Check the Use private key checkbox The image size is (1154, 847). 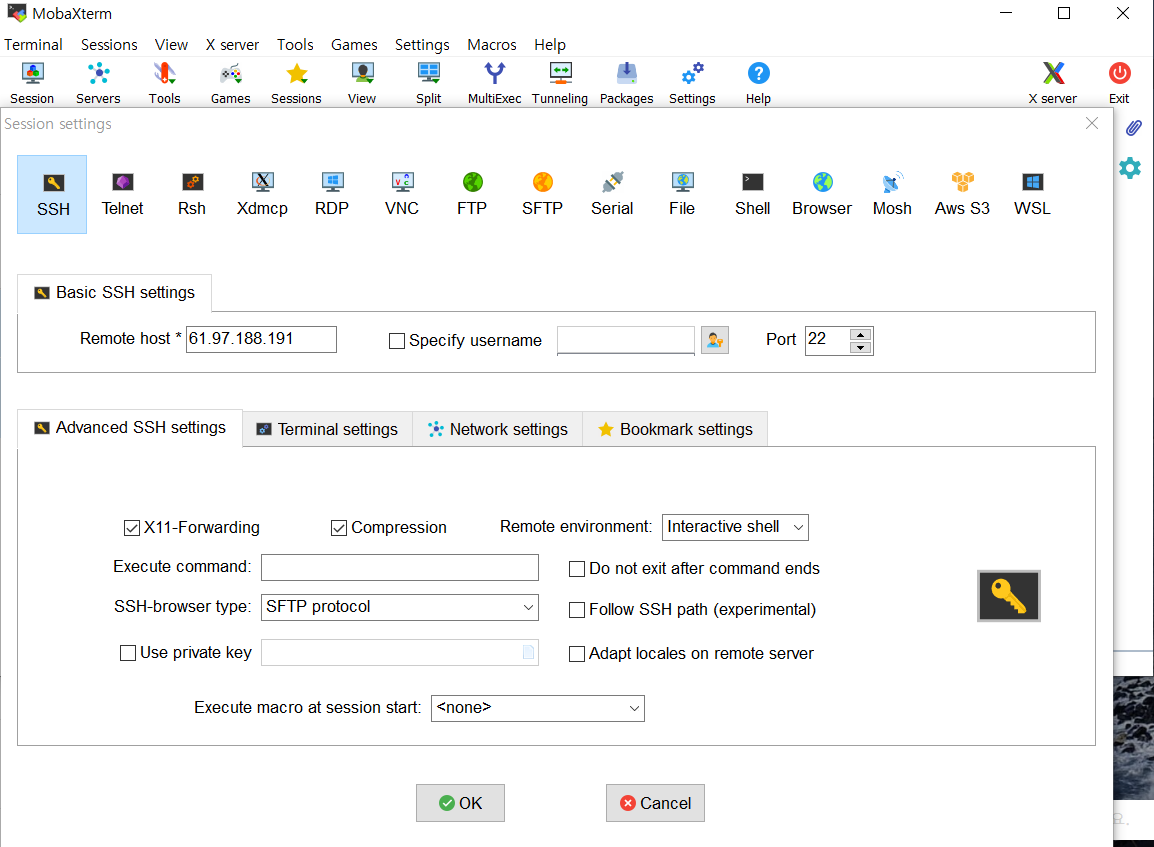click(x=128, y=653)
